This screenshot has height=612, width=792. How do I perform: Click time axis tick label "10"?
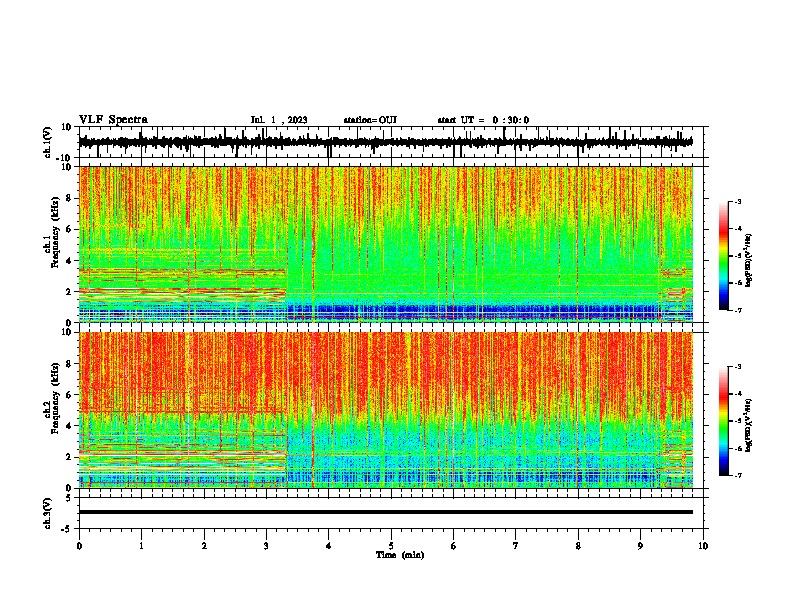point(703,546)
